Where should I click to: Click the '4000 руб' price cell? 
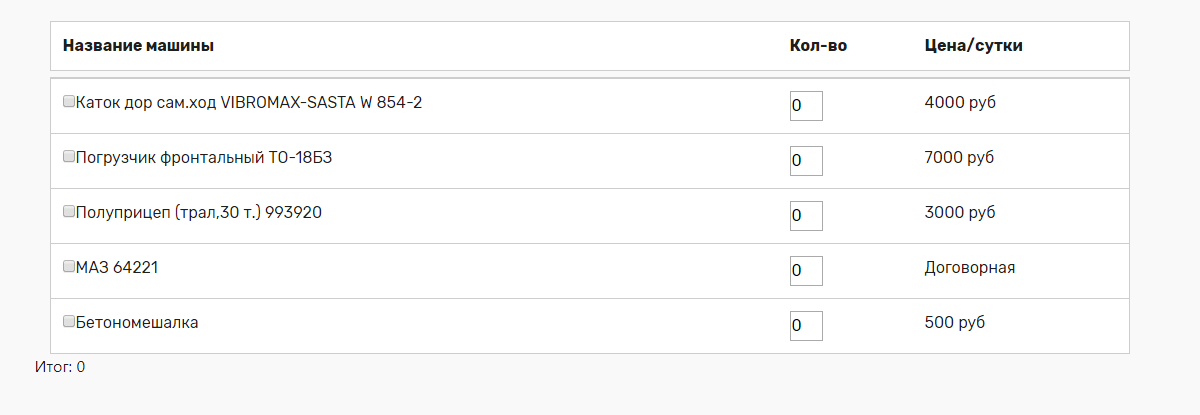click(x=960, y=102)
